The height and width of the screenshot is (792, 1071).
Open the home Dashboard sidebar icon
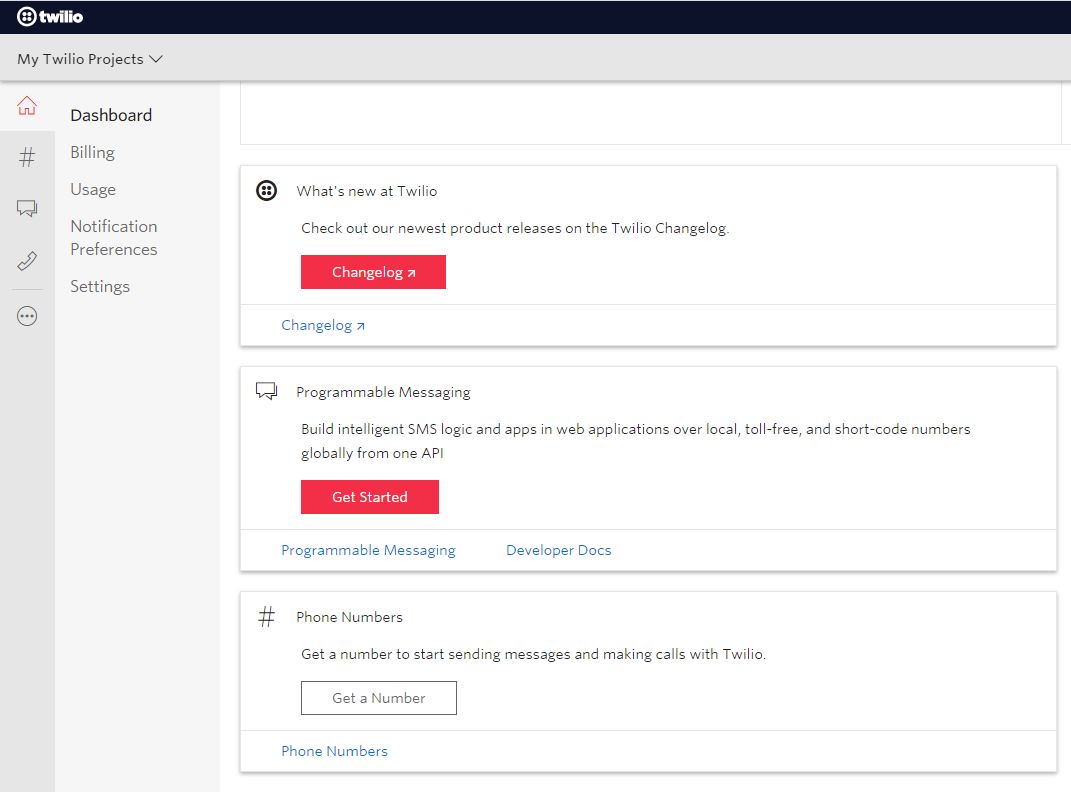(27, 106)
